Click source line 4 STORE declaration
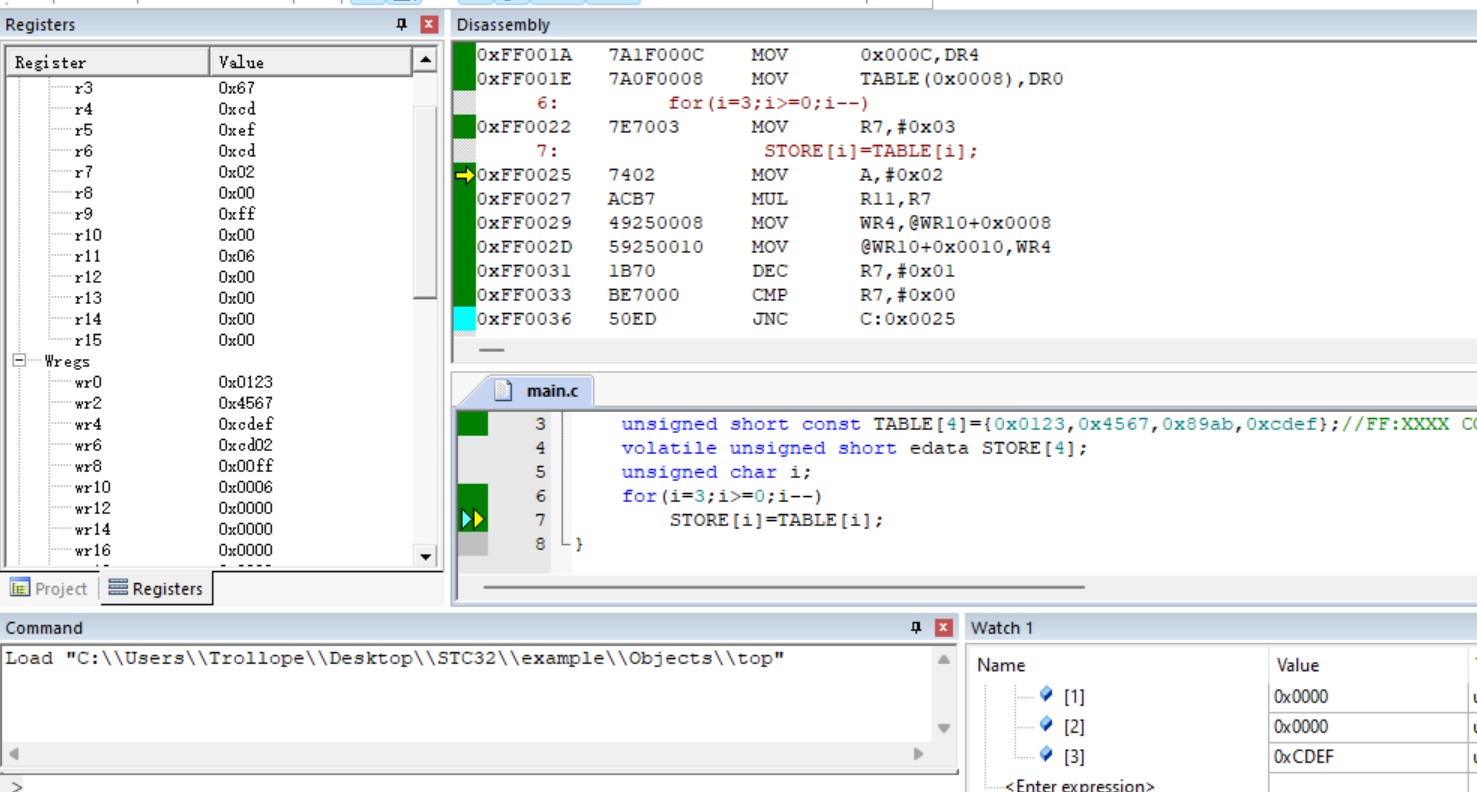 (854, 448)
